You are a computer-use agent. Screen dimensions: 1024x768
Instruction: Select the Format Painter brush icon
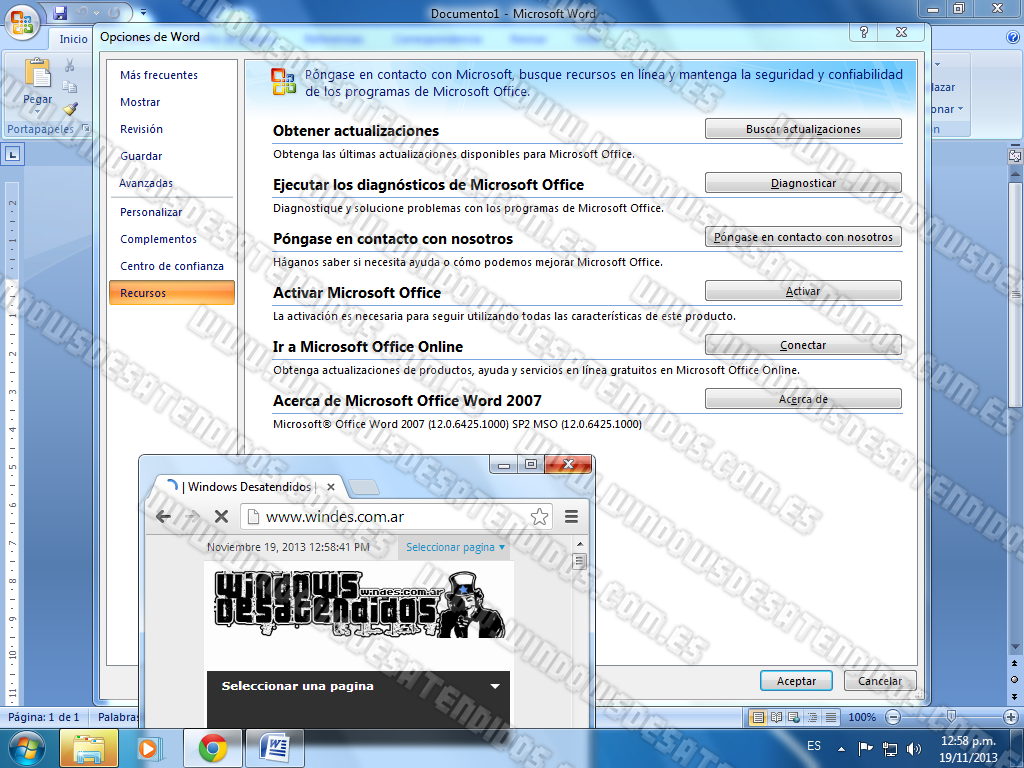(x=70, y=108)
